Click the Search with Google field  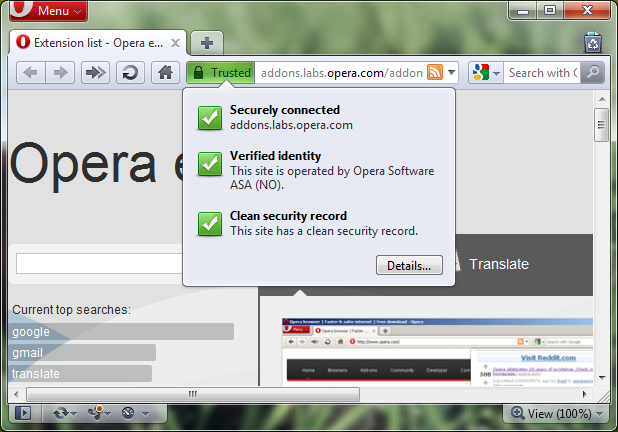542,73
